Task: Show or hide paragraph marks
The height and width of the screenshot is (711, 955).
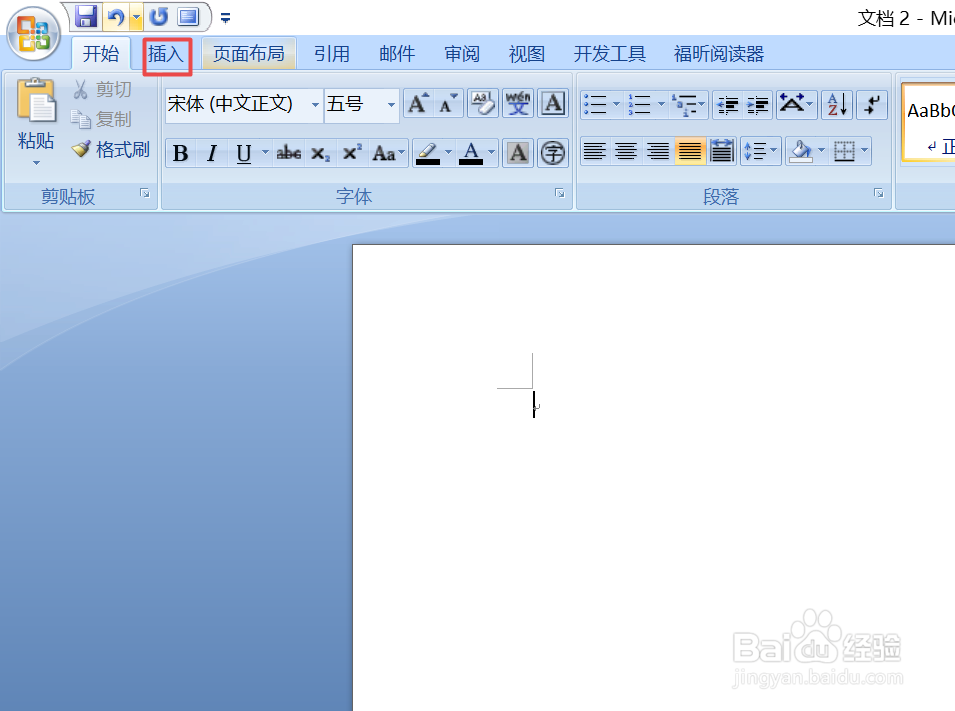Action: point(872,104)
